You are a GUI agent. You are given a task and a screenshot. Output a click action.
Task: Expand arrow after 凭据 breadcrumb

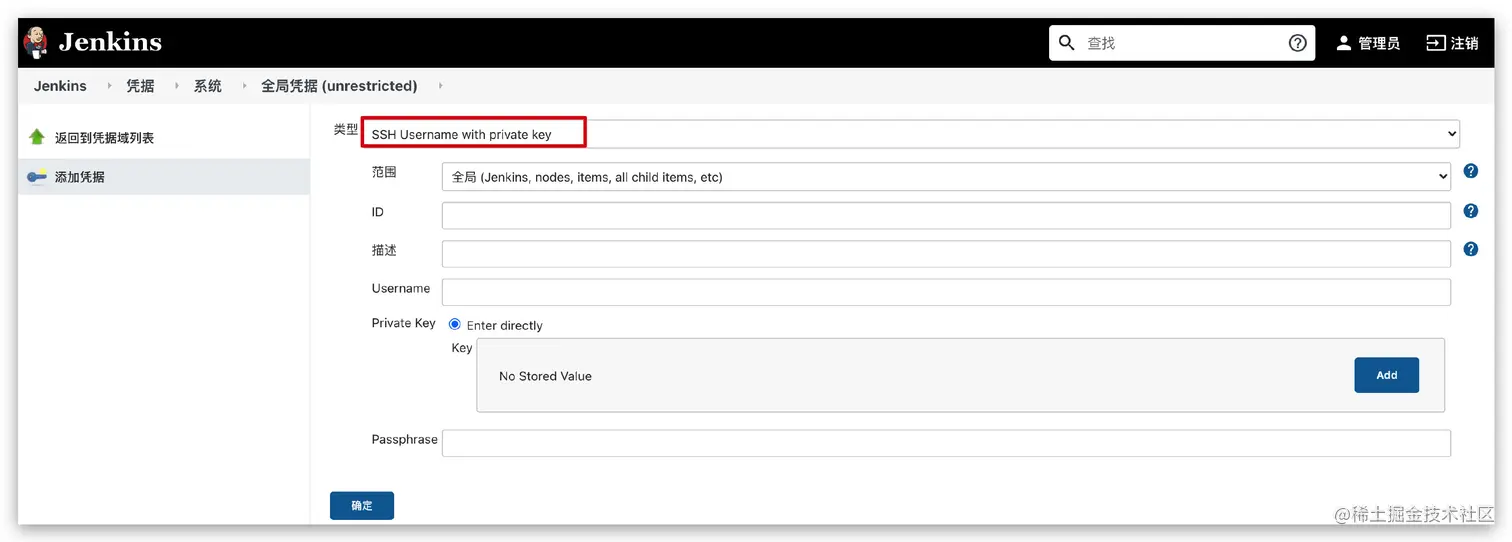point(175,86)
